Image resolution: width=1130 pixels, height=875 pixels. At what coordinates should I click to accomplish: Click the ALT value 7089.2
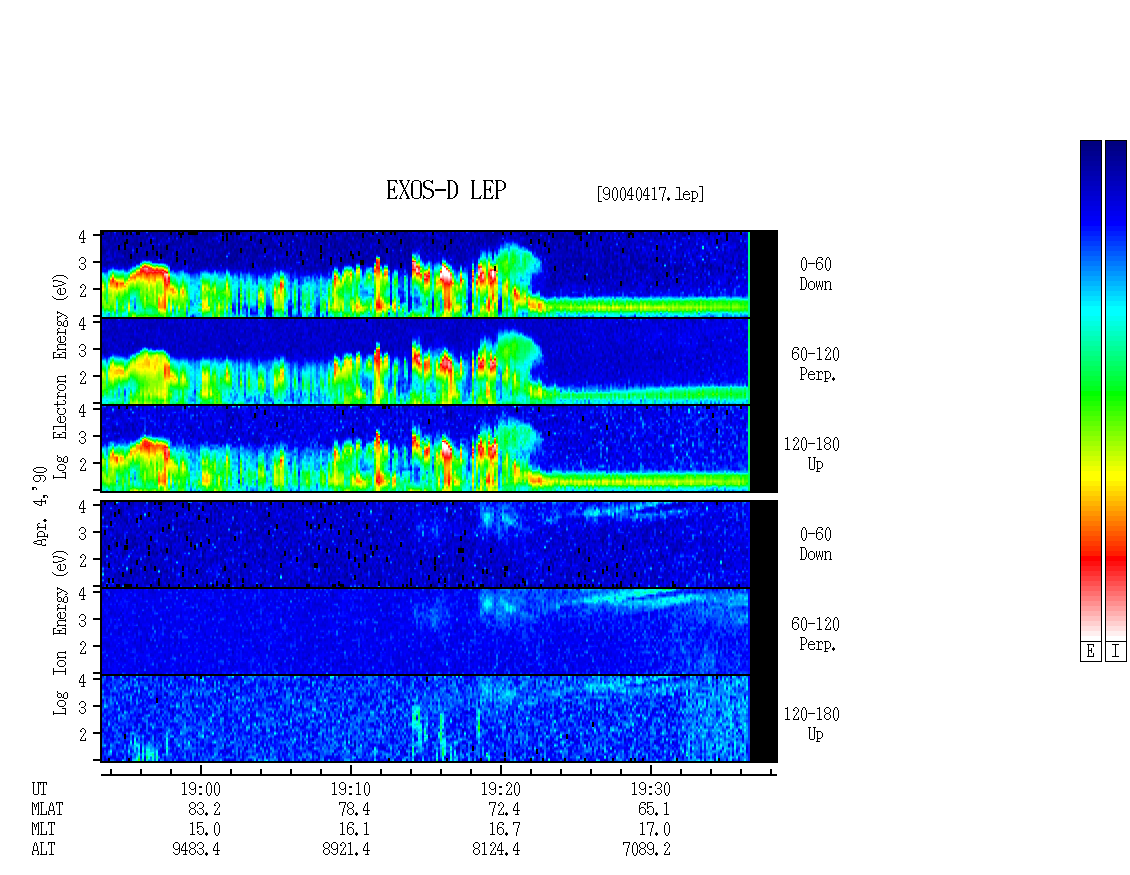click(646, 850)
